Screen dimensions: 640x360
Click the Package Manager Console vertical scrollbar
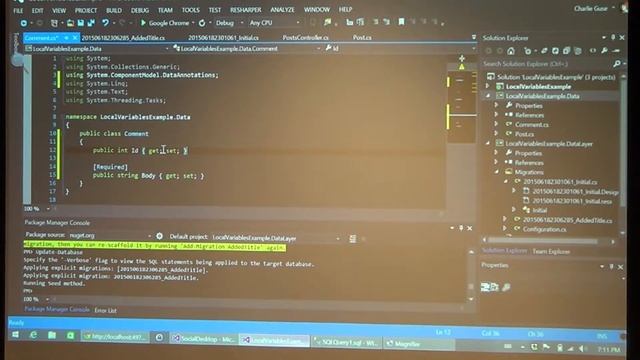471,276
